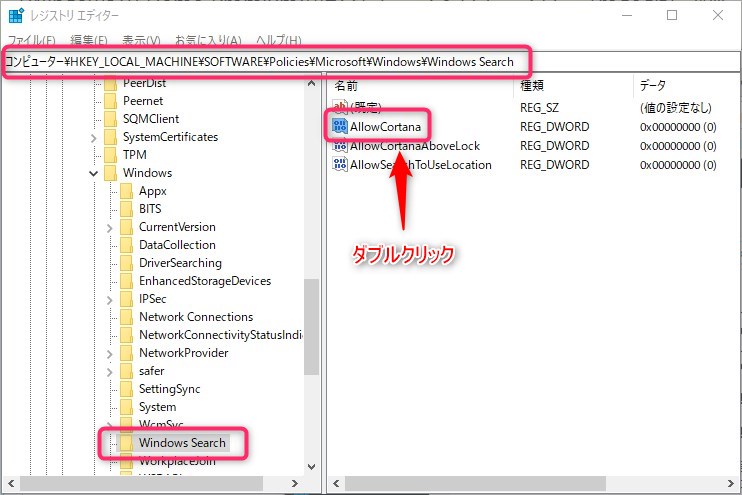Open the ヘルプ(H) menu

(279, 40)
